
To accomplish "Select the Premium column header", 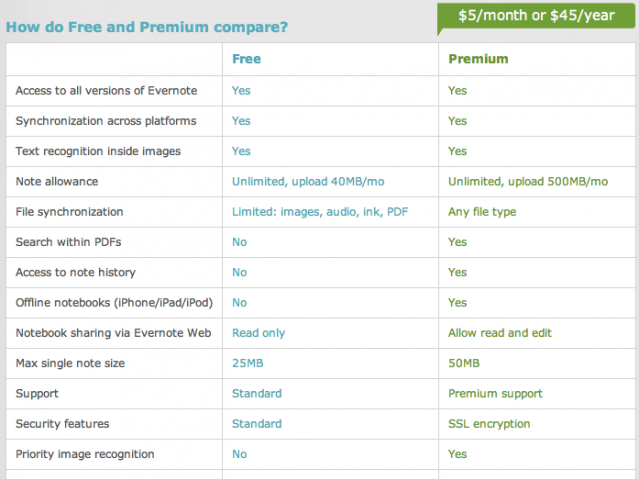I will coord(478,59).
